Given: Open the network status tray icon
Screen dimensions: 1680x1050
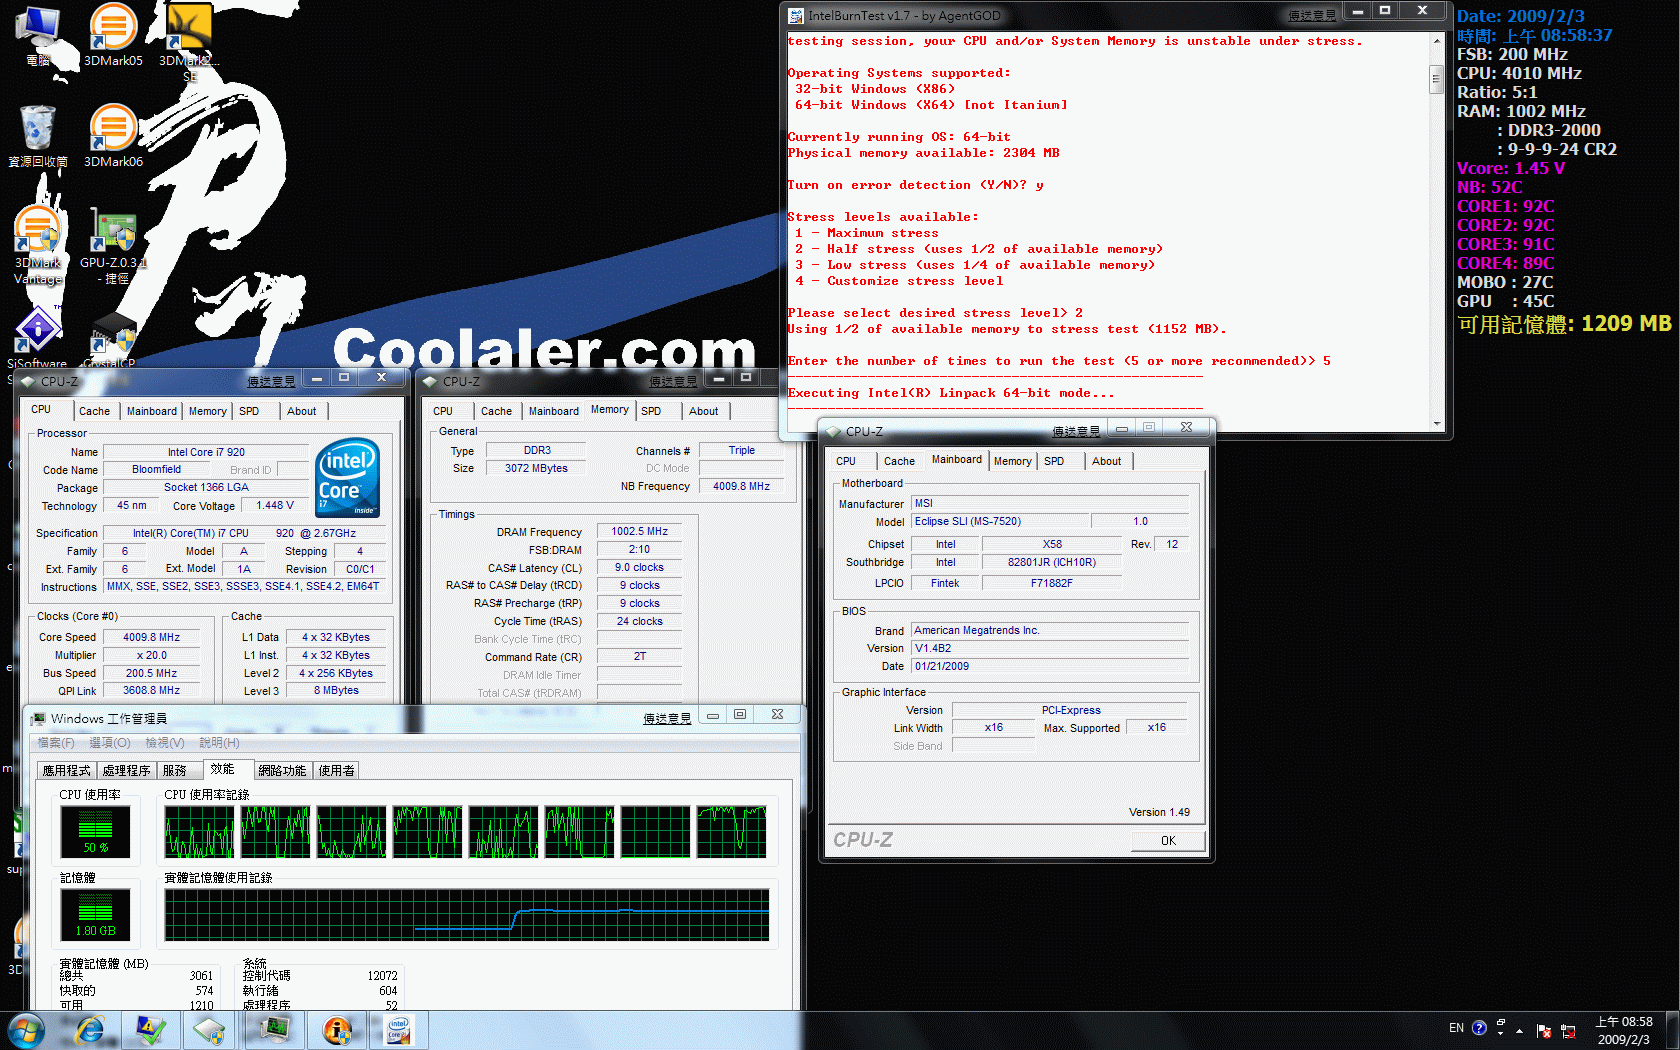Looking at the screenshot, I should pos(1567,1031).
